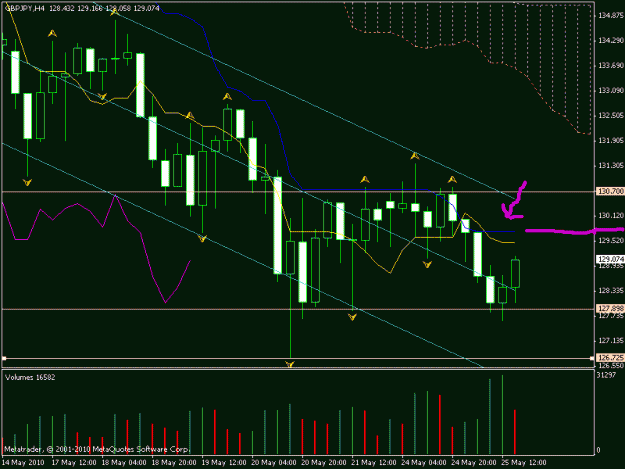Click the 127.135 price axis label
This screenshot has width=625, height=469.
(611, 341)
